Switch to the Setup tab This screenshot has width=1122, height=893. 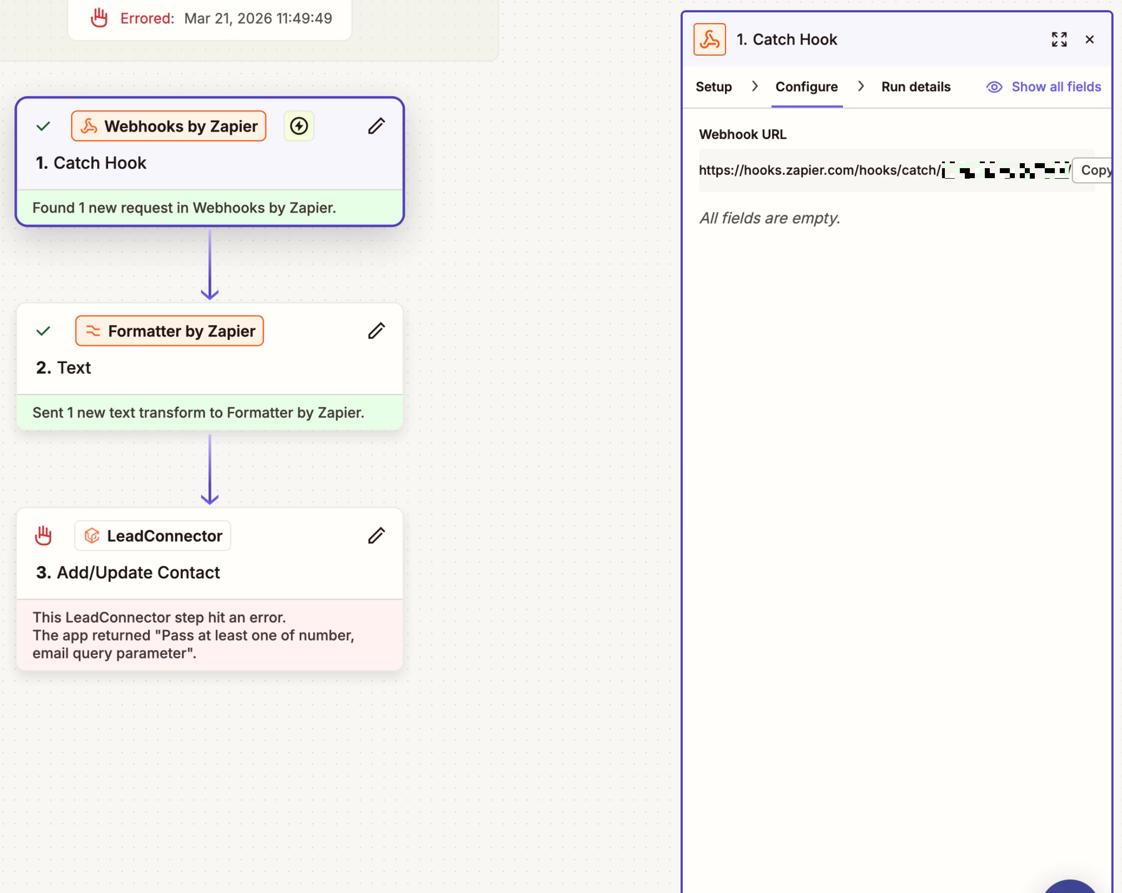pyautogui.click(x=714, y=87)
